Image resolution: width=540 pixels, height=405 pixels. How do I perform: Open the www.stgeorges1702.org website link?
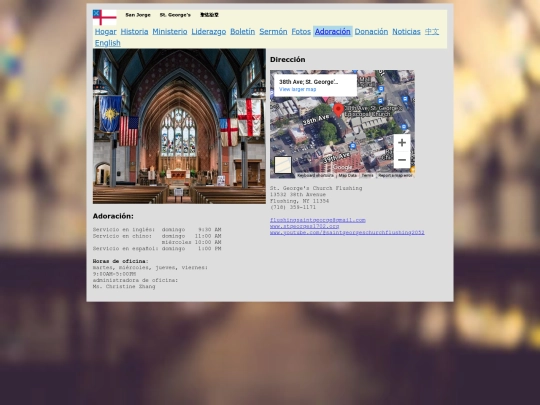pos(304,226)
